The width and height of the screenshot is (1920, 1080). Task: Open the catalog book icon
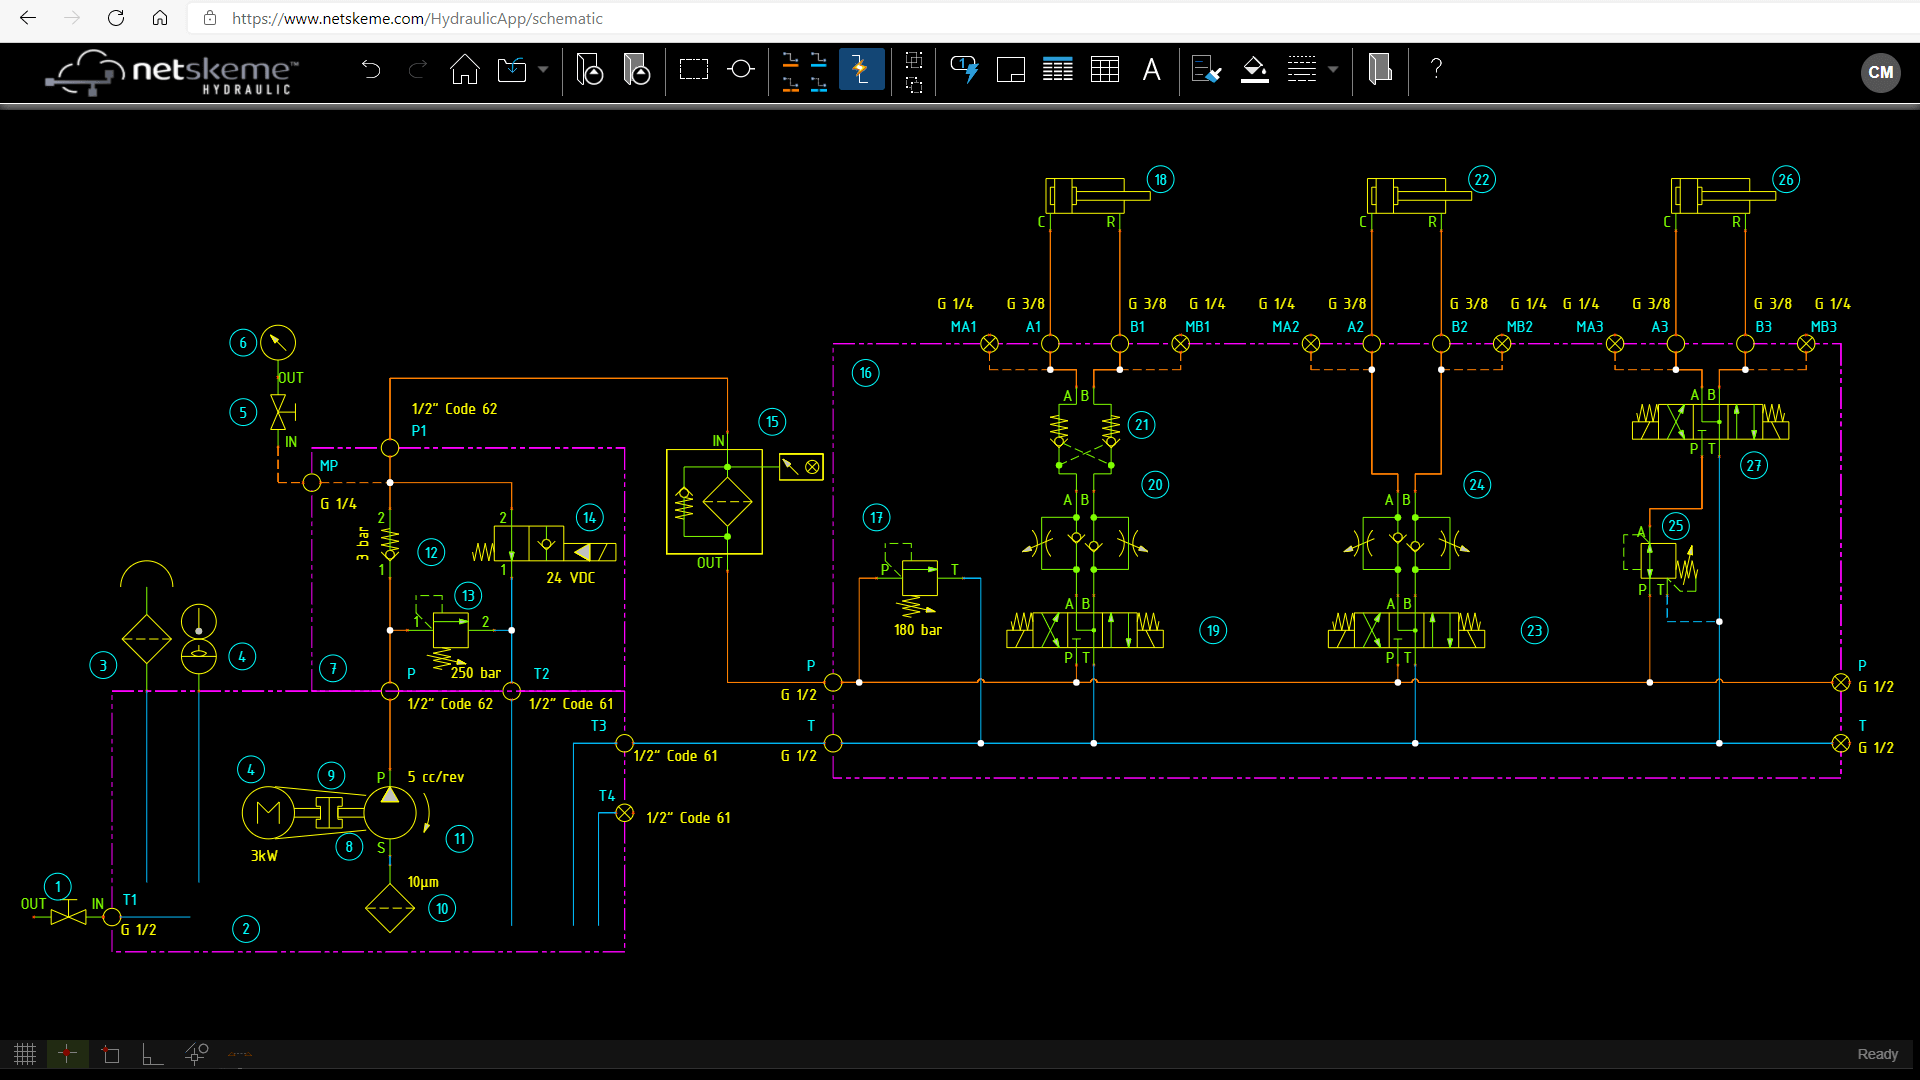pyautogui.click(x=1380, y=69)
